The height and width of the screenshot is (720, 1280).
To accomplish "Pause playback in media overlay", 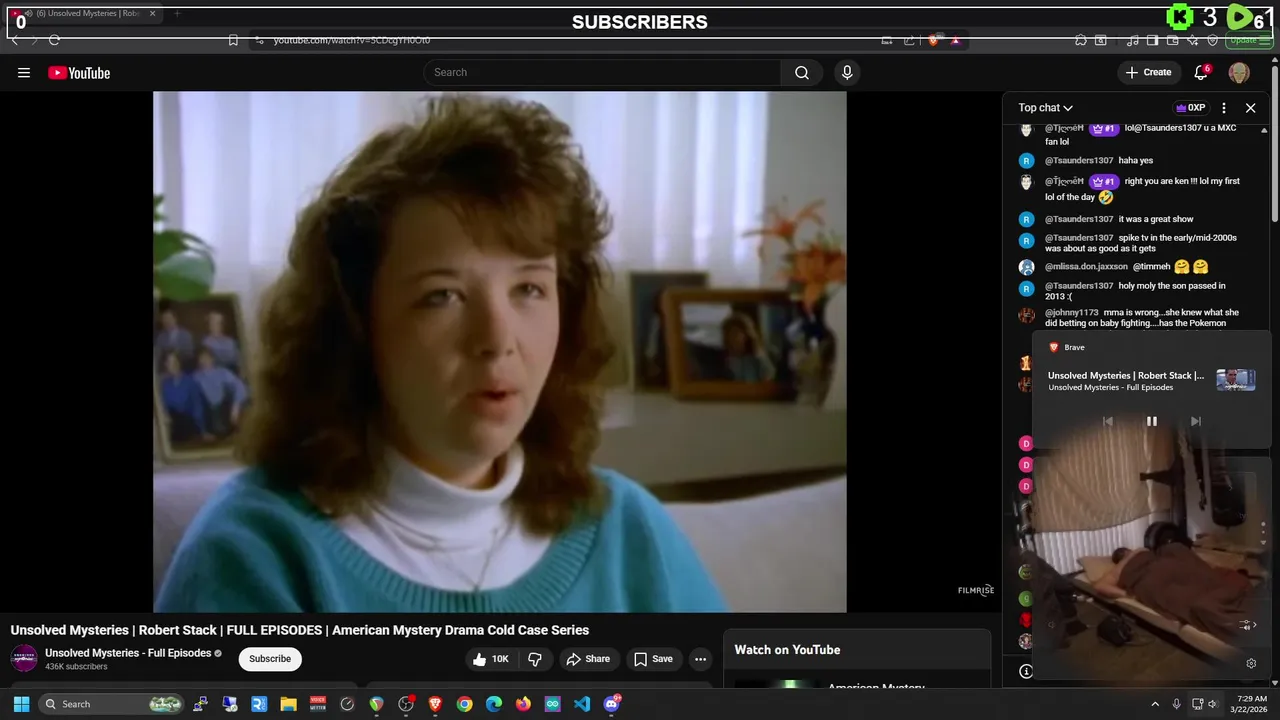I will (1151, 421).
